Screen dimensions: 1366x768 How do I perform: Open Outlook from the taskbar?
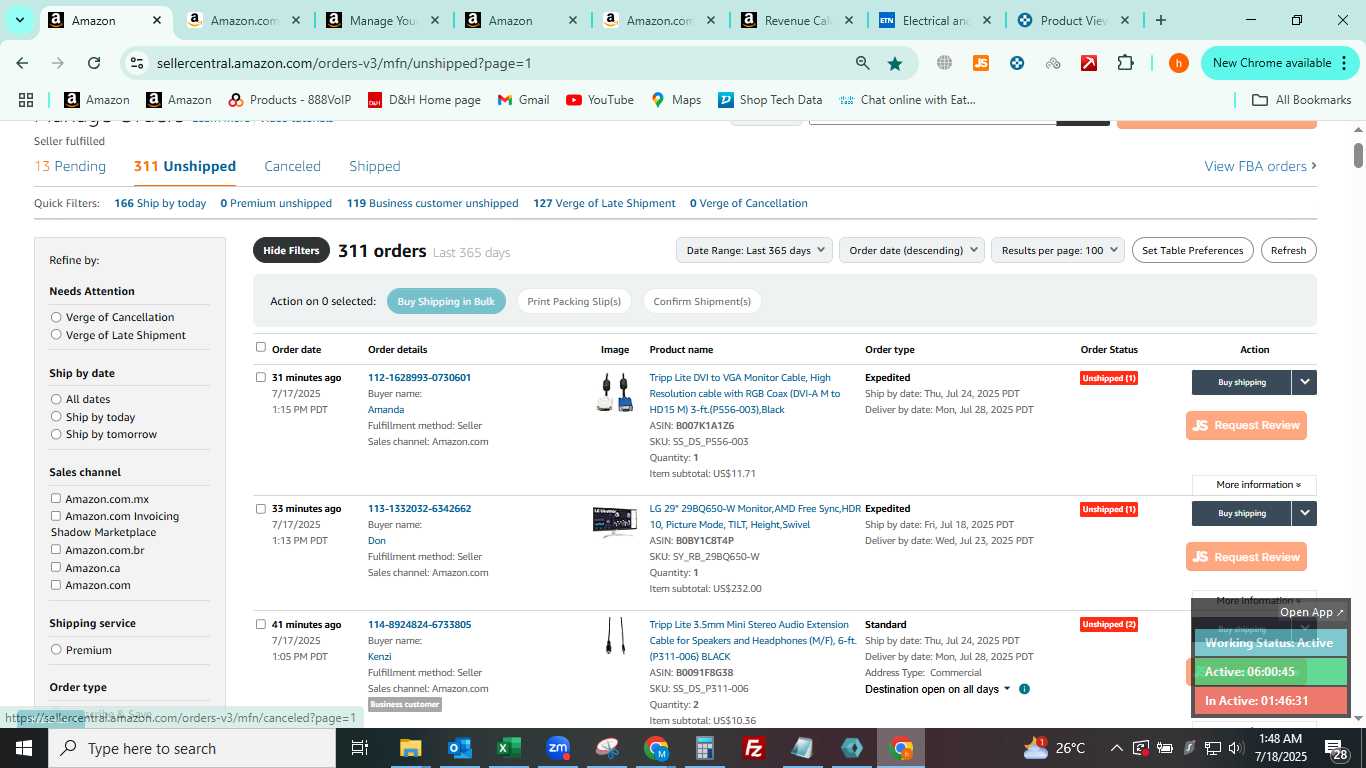click(460, 748)
